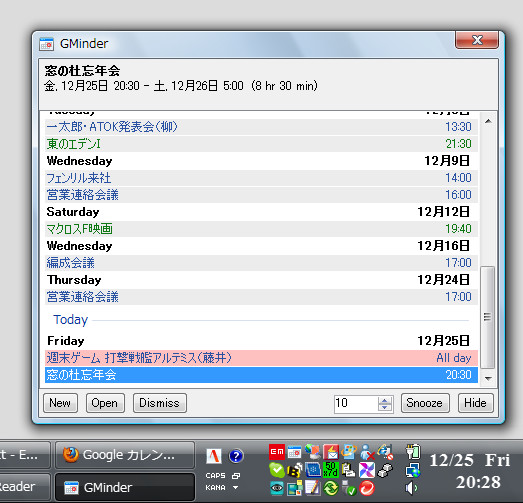Click the red EM emobile tray icon
Image resolution: width=523 pixels, height=503 pixels.
point(277,452)
